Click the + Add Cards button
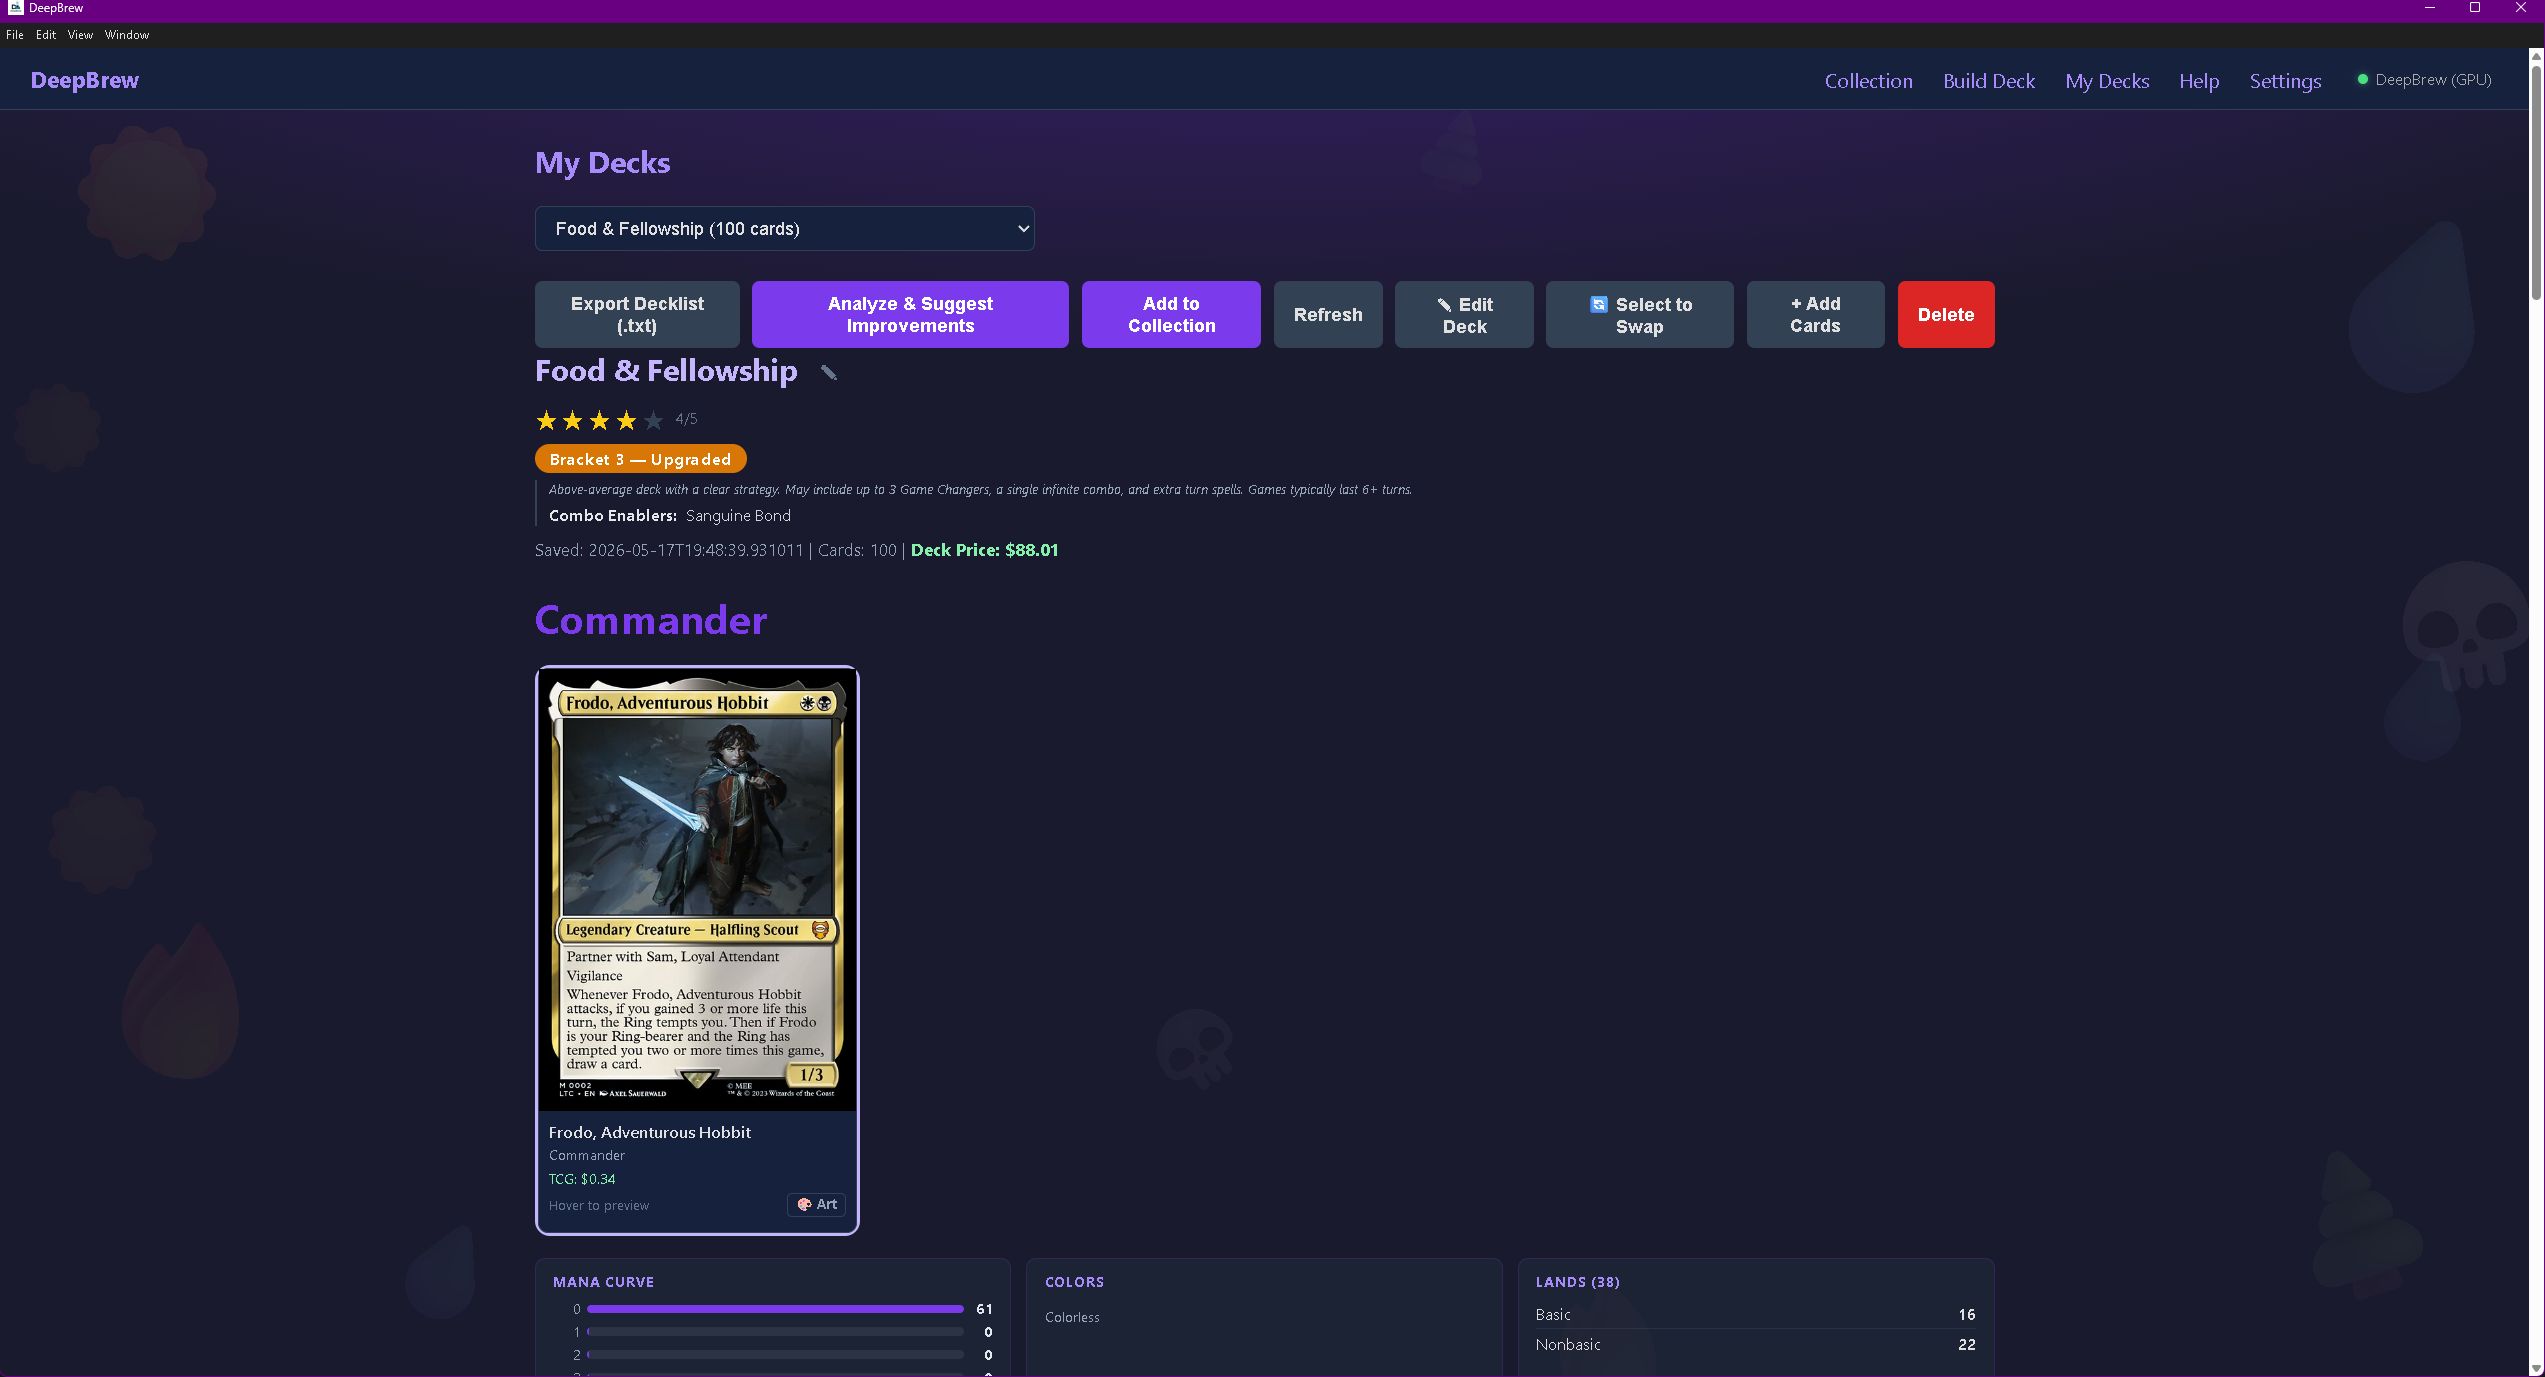 (x=1815, y=315)
